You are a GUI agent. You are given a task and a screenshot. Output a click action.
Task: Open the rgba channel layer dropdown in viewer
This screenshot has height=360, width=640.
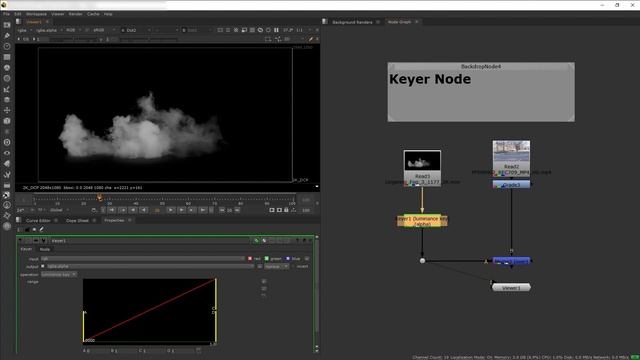tap(24, 30)
